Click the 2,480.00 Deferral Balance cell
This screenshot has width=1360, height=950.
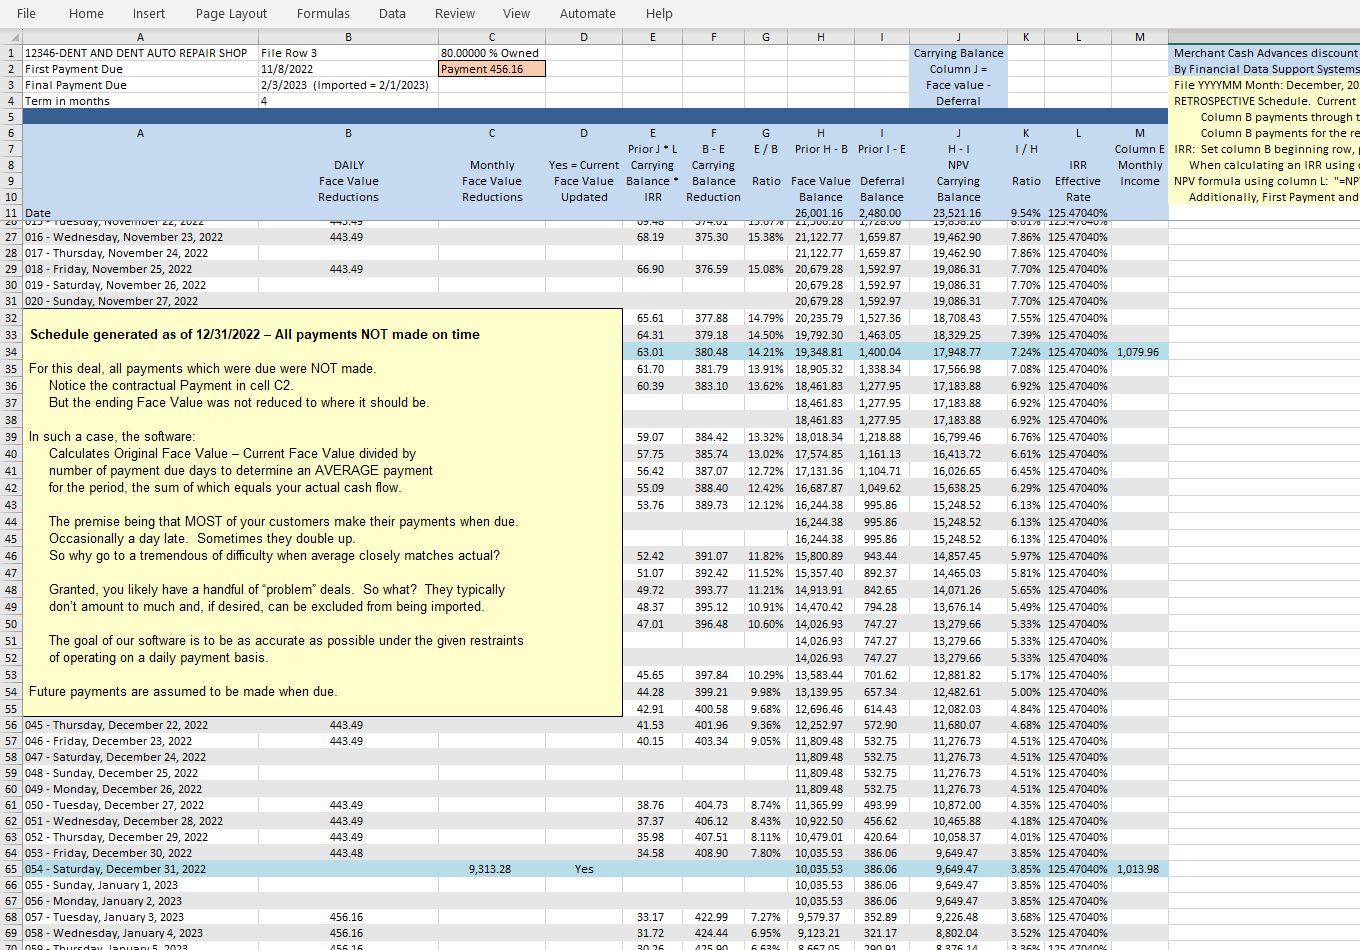(x=881, y=213)
